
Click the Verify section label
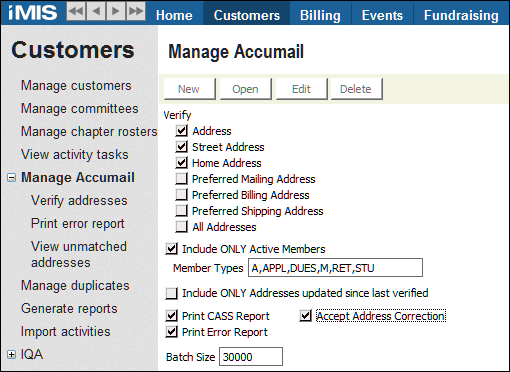click(x=178, y=115)
